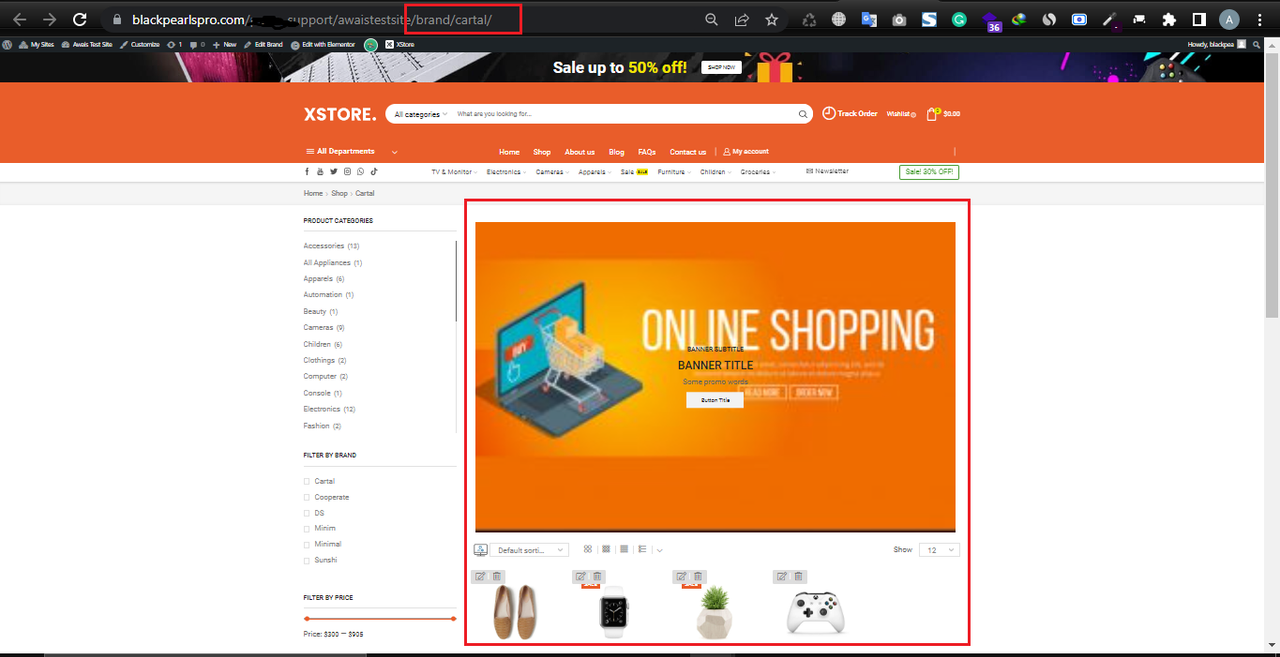This screenshot has height=657, width=1280.
Task: Reload the page with the browser refresh icon
Action: [x=80, y=19]
